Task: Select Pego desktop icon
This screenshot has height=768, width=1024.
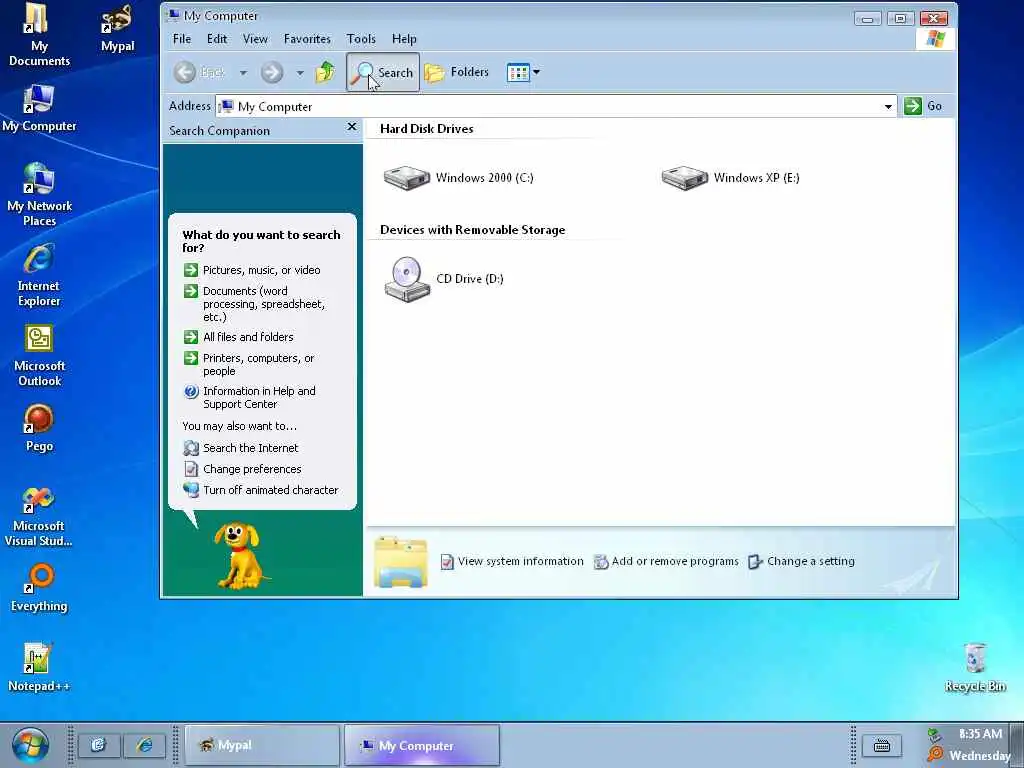Action: 39,428
